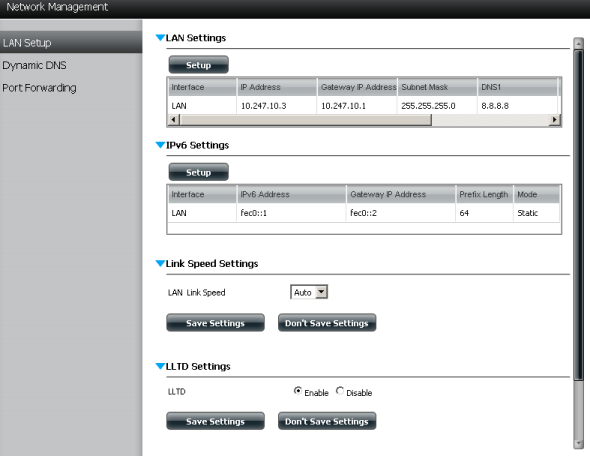590x456 pixels.
Task: Select the LLTD Disable radio button
Action: (340, 391)
